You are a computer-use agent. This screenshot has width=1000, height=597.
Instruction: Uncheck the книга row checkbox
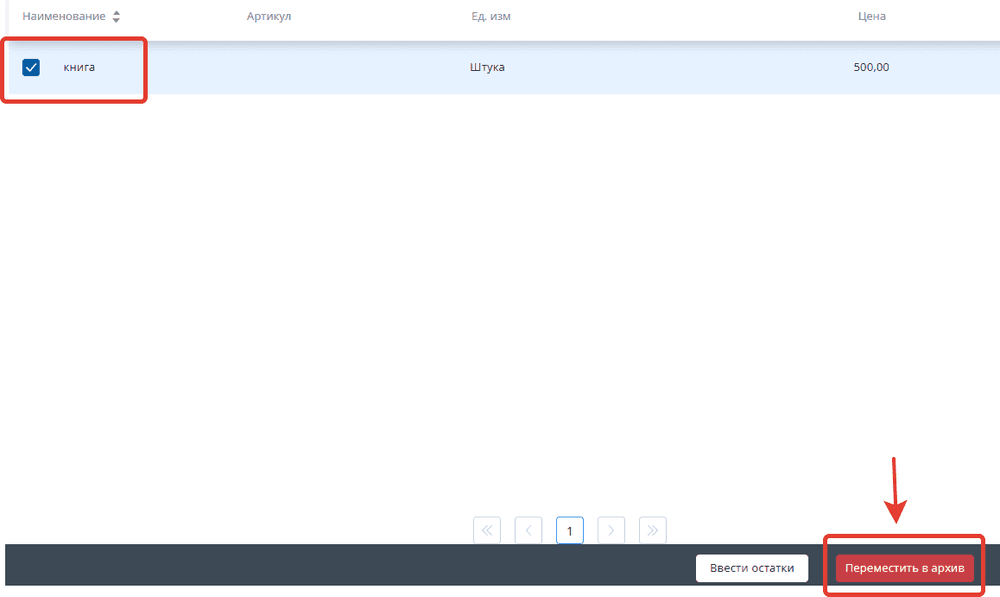pyautogui.click(x=31, y=67)
